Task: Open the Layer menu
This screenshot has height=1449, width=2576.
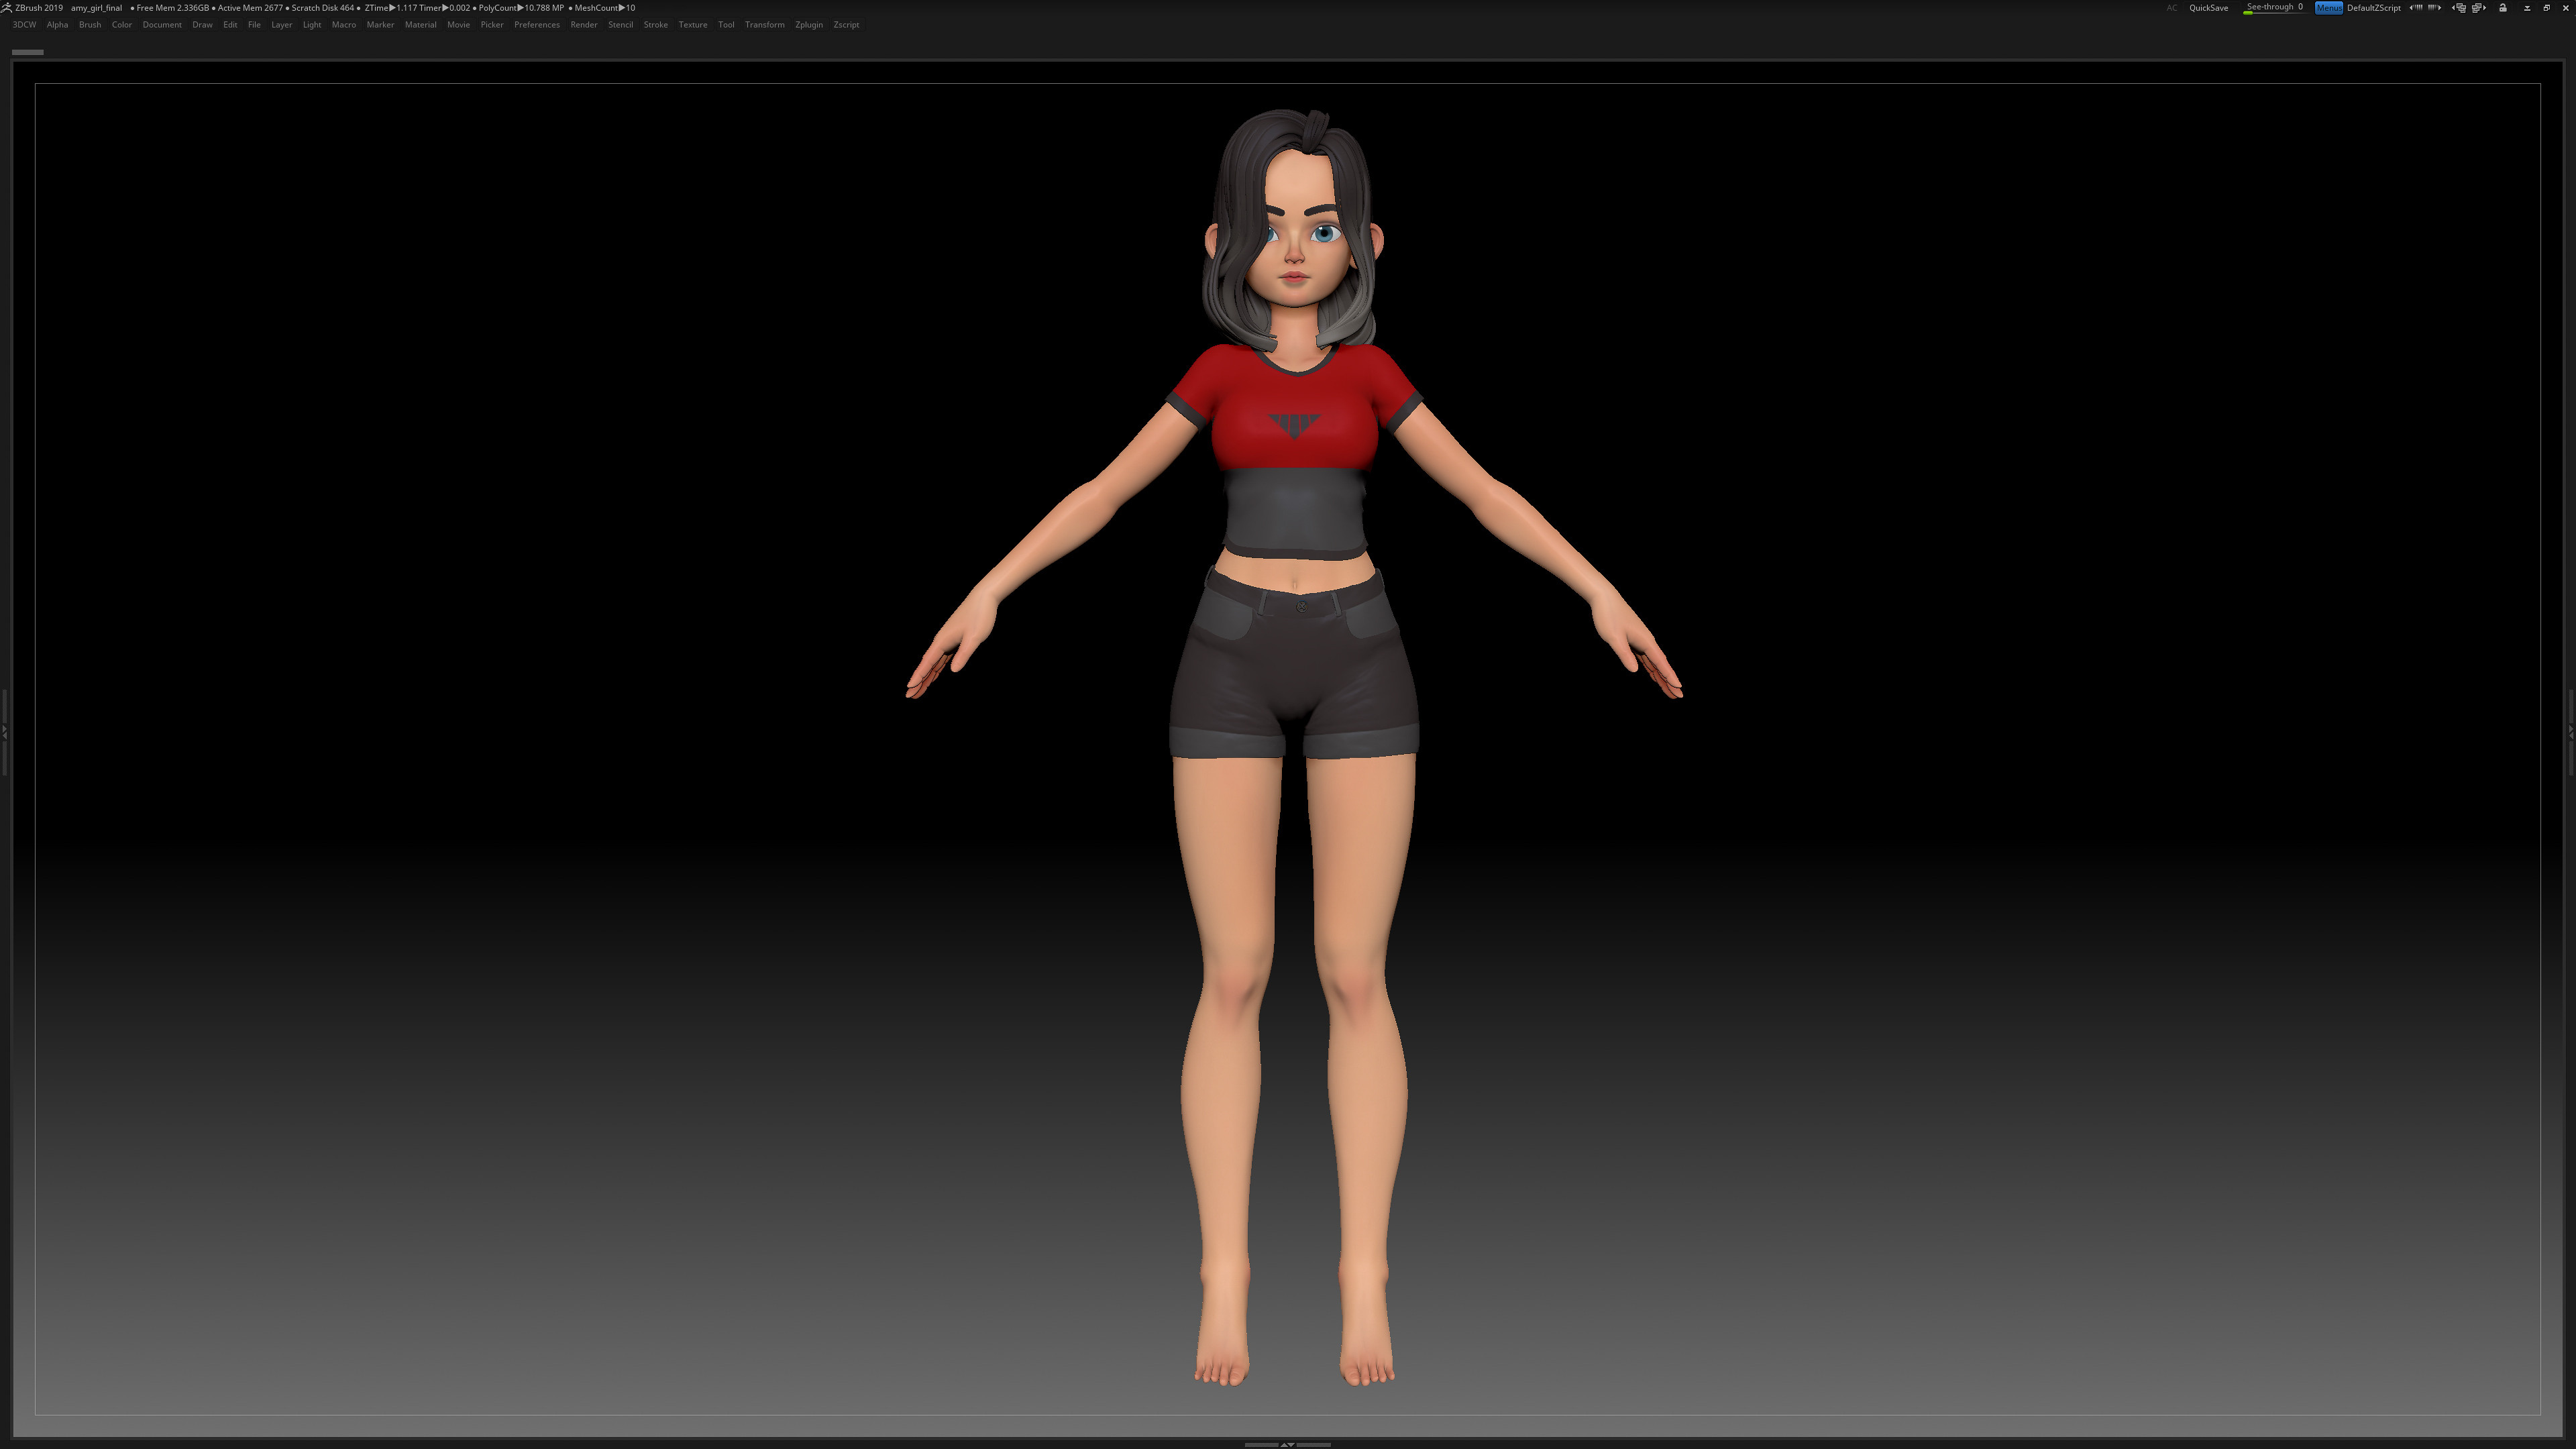Action: (x=282, y=25)
